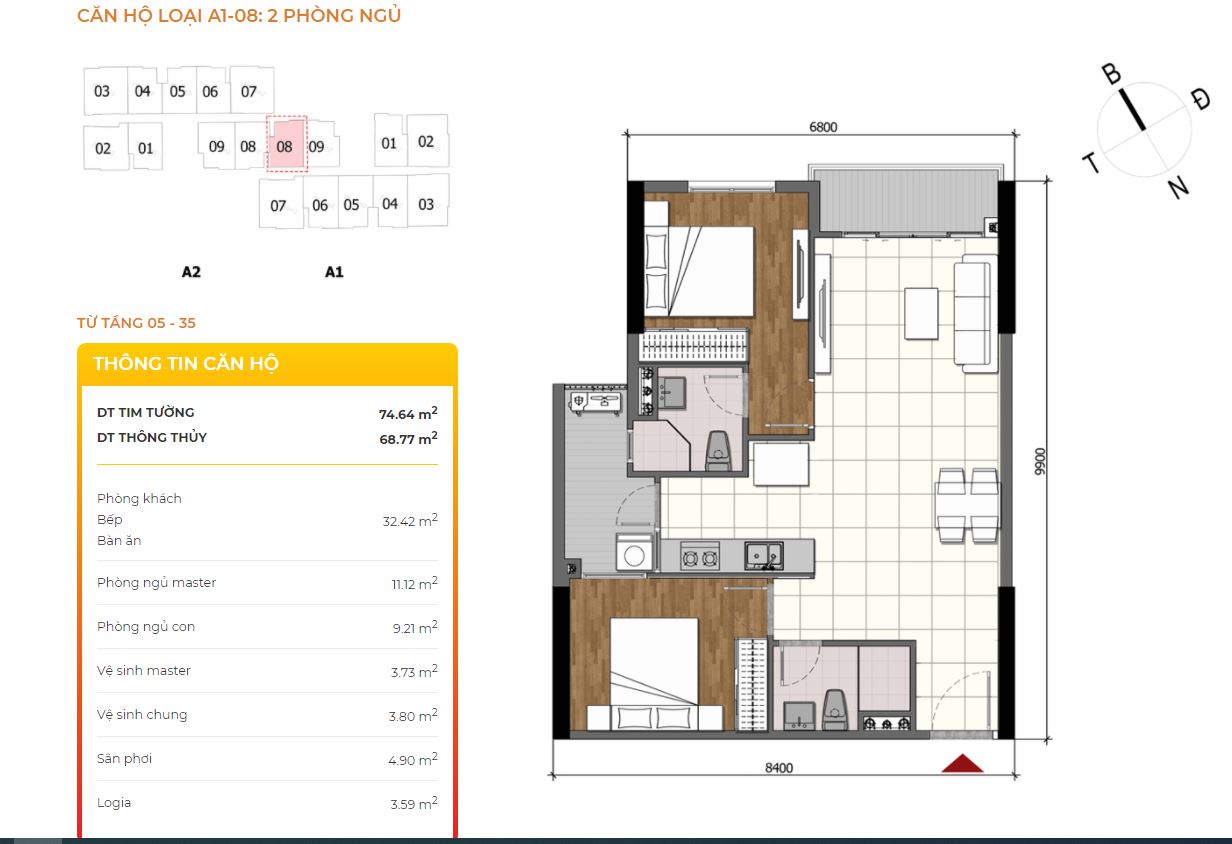Screen dimensions: 1232x844
Task: Click the 'Logia' row label
Action: pyautogui.click(x=114, y=803)
